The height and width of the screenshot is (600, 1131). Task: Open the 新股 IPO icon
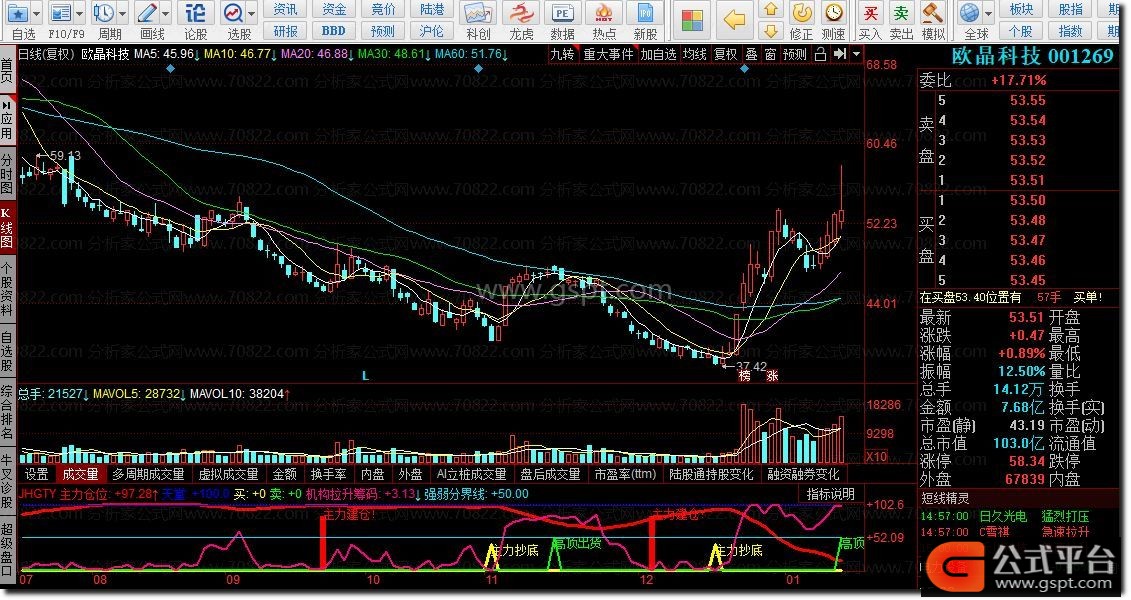point(645,14)
